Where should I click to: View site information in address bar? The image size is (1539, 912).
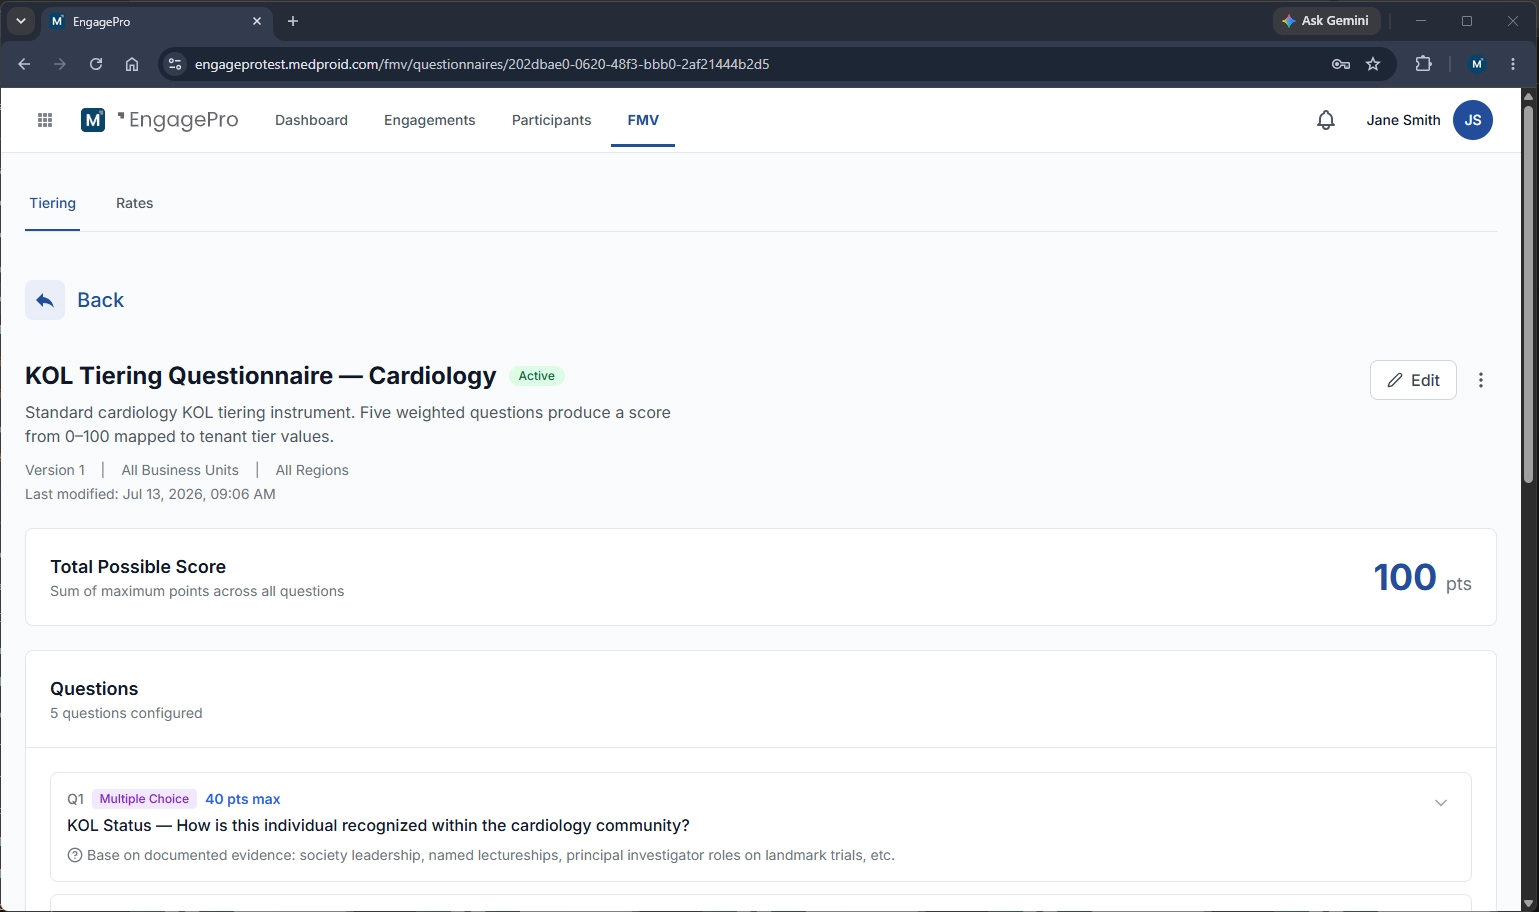coord(175,64)
